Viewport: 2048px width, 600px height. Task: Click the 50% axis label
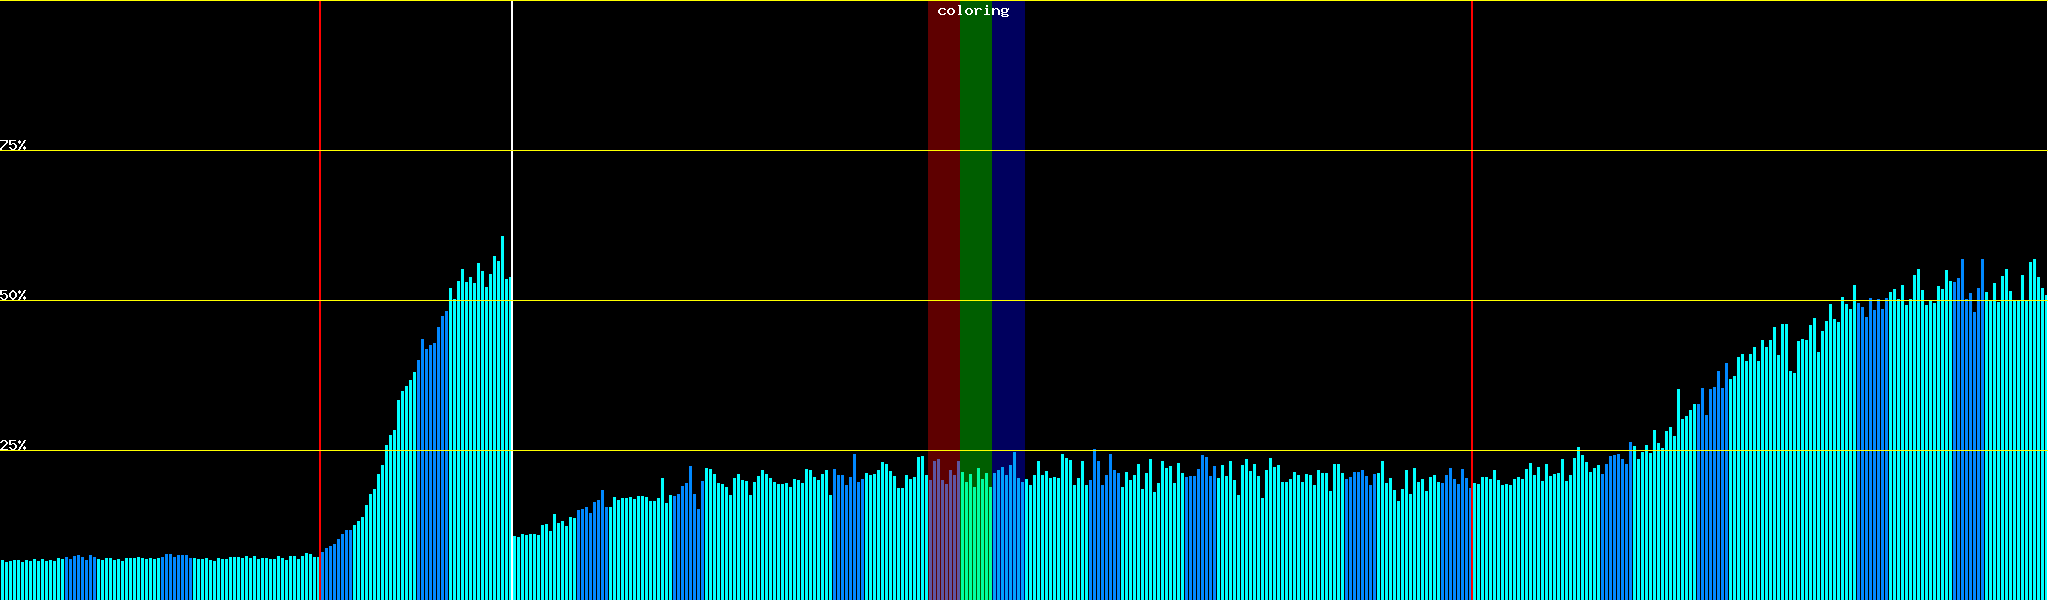tap(13, 295)
